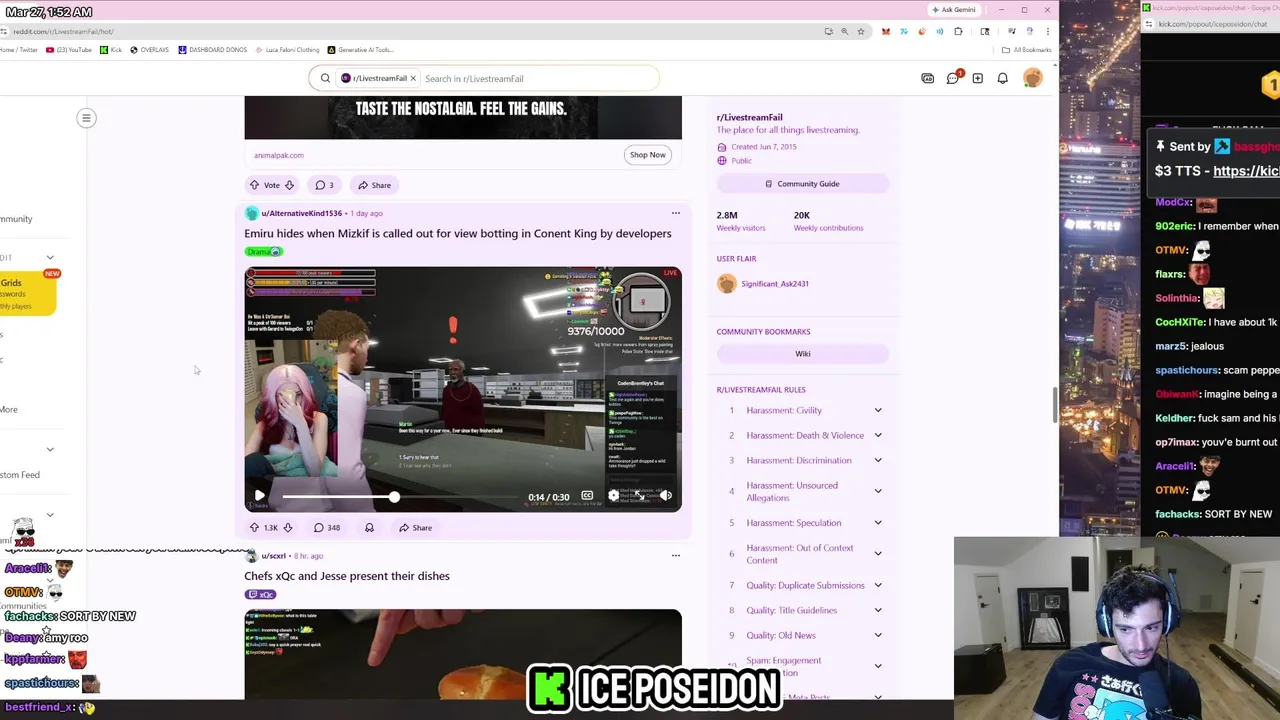Open video player settings gear
1280x720 pixels.
click(613, 496)
